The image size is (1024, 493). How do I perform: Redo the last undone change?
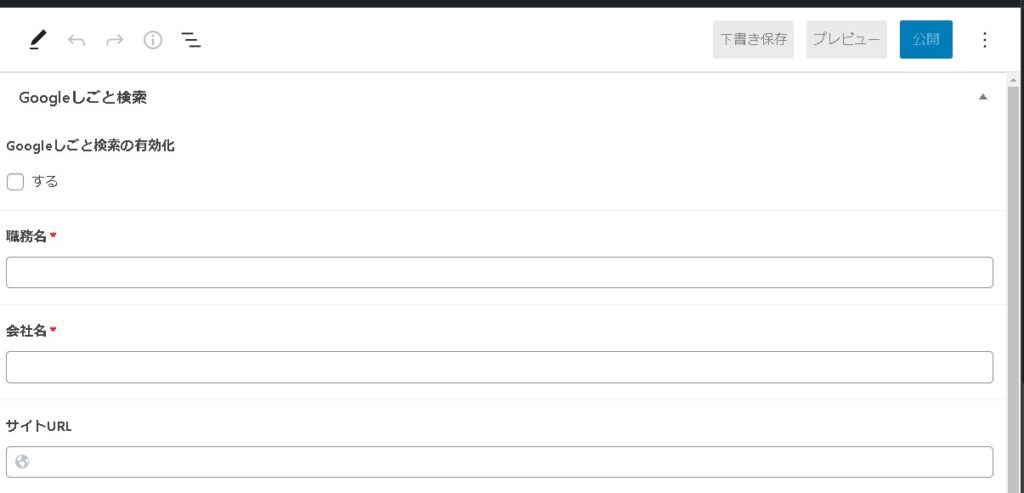point(115,40)
